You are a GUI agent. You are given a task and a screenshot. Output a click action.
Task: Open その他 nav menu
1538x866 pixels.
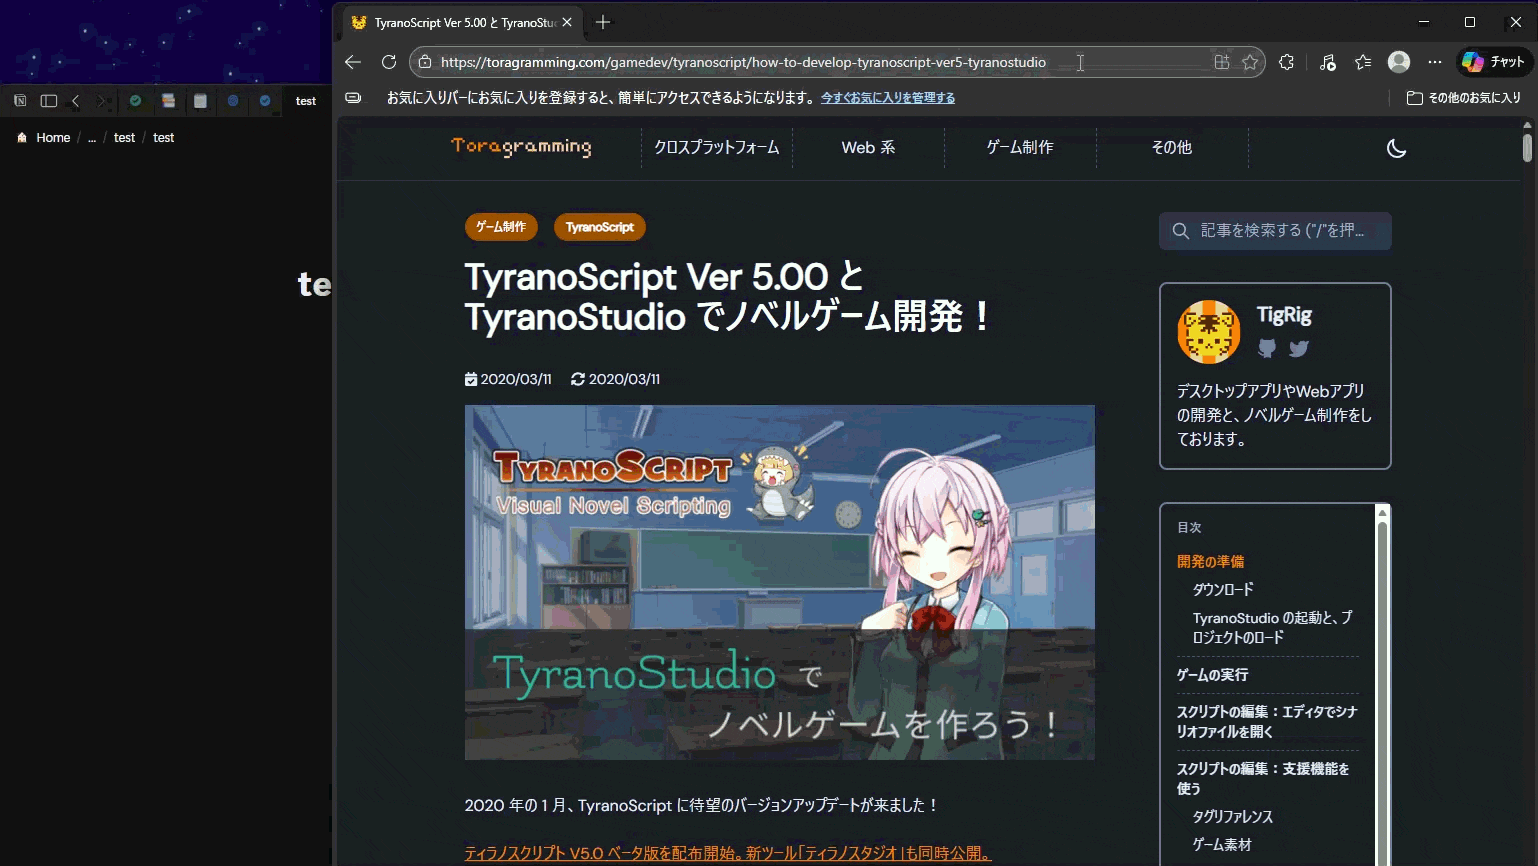(1172, 147)
